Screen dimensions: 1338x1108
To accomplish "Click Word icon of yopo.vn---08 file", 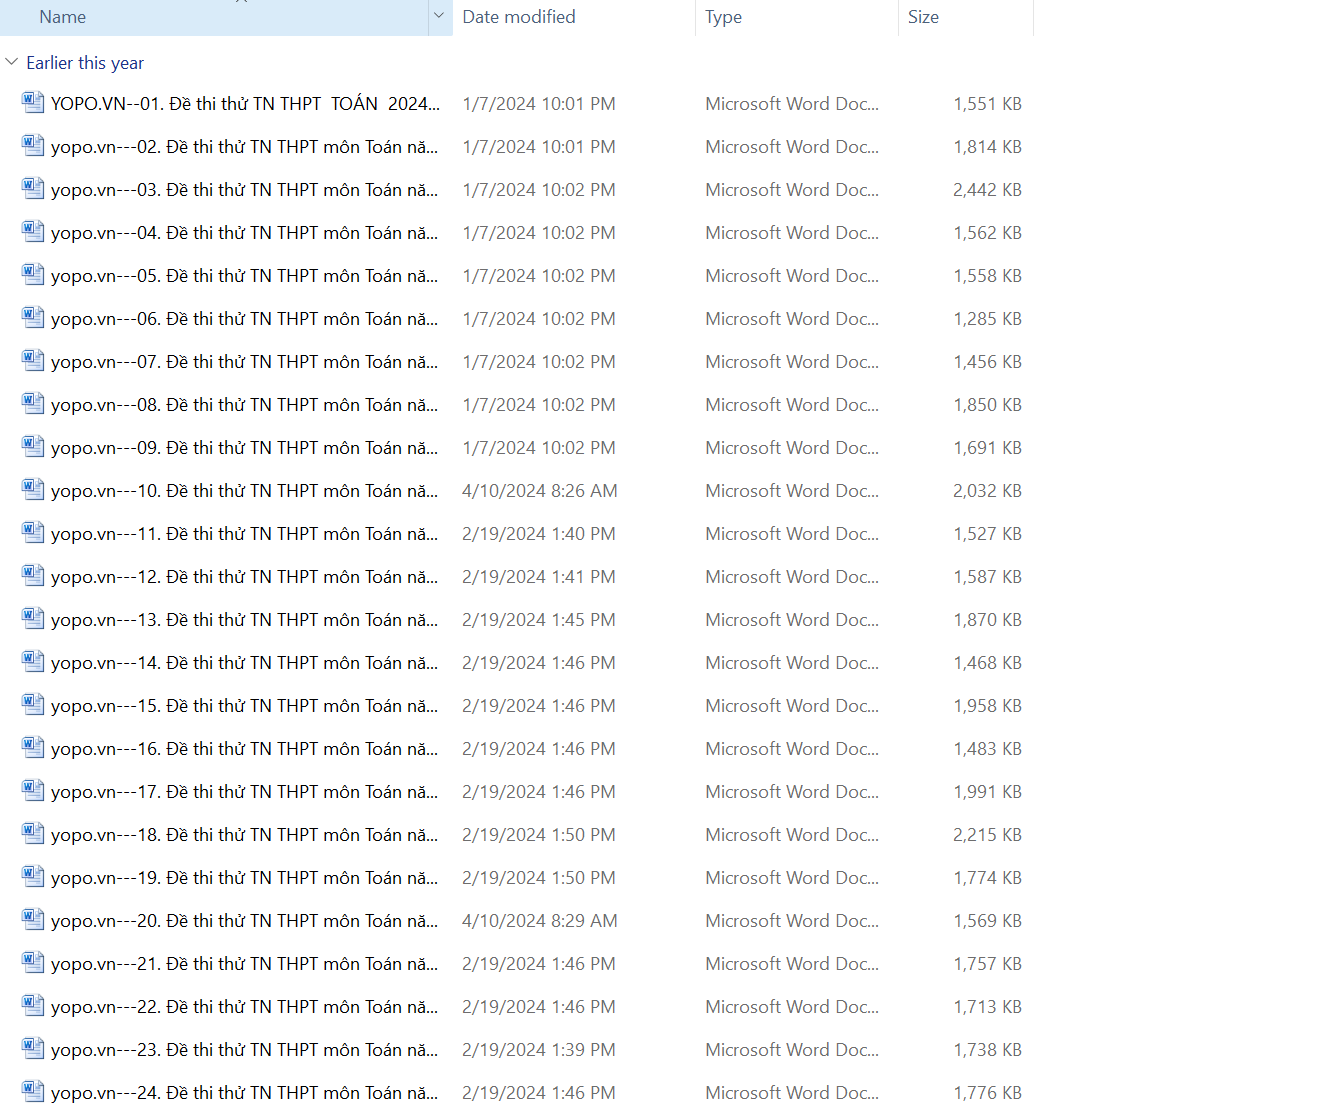I will point(33,403).
